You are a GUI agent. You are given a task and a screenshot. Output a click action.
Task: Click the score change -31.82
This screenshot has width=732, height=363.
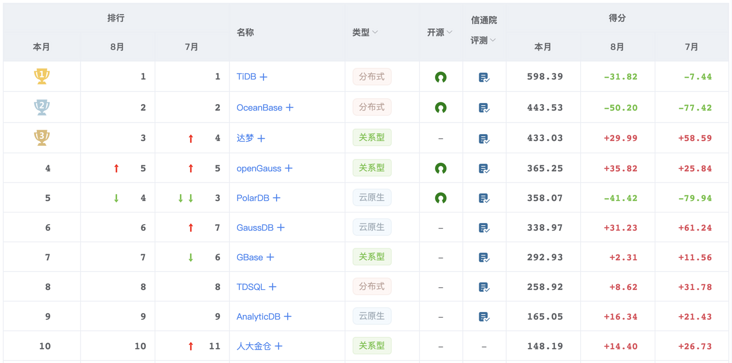620,77
